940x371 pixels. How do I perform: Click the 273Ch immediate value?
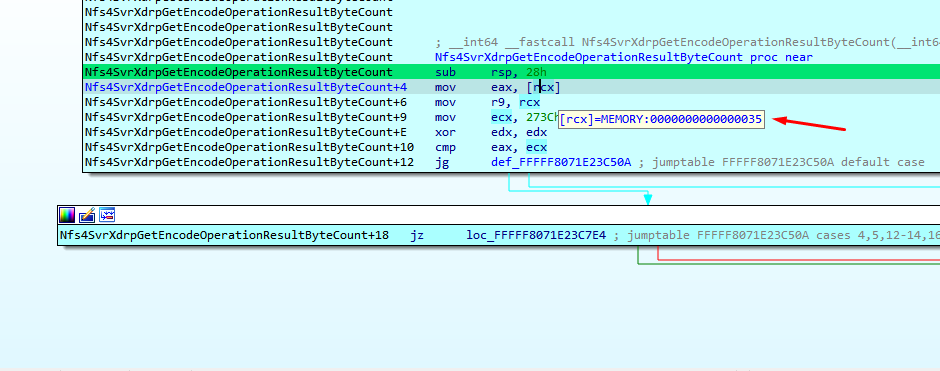tap(541, 117)
